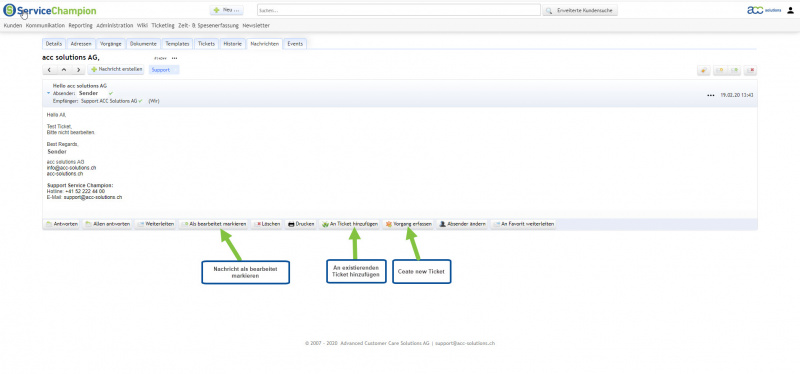Screen dimensions: 800x374
Task: Click the yellow circle message icon
Action: (719, 70)
